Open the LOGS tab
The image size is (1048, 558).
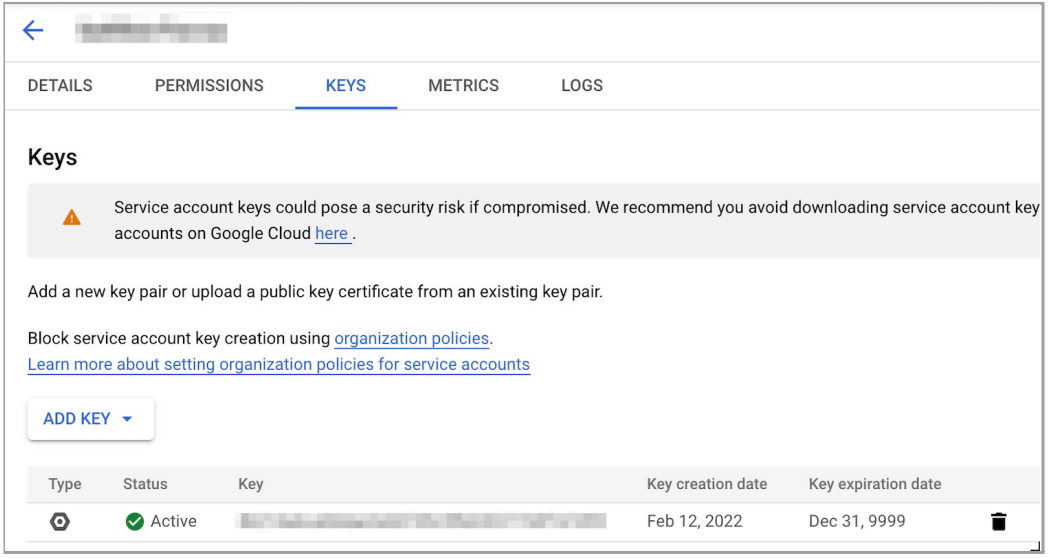coord(582,85)
